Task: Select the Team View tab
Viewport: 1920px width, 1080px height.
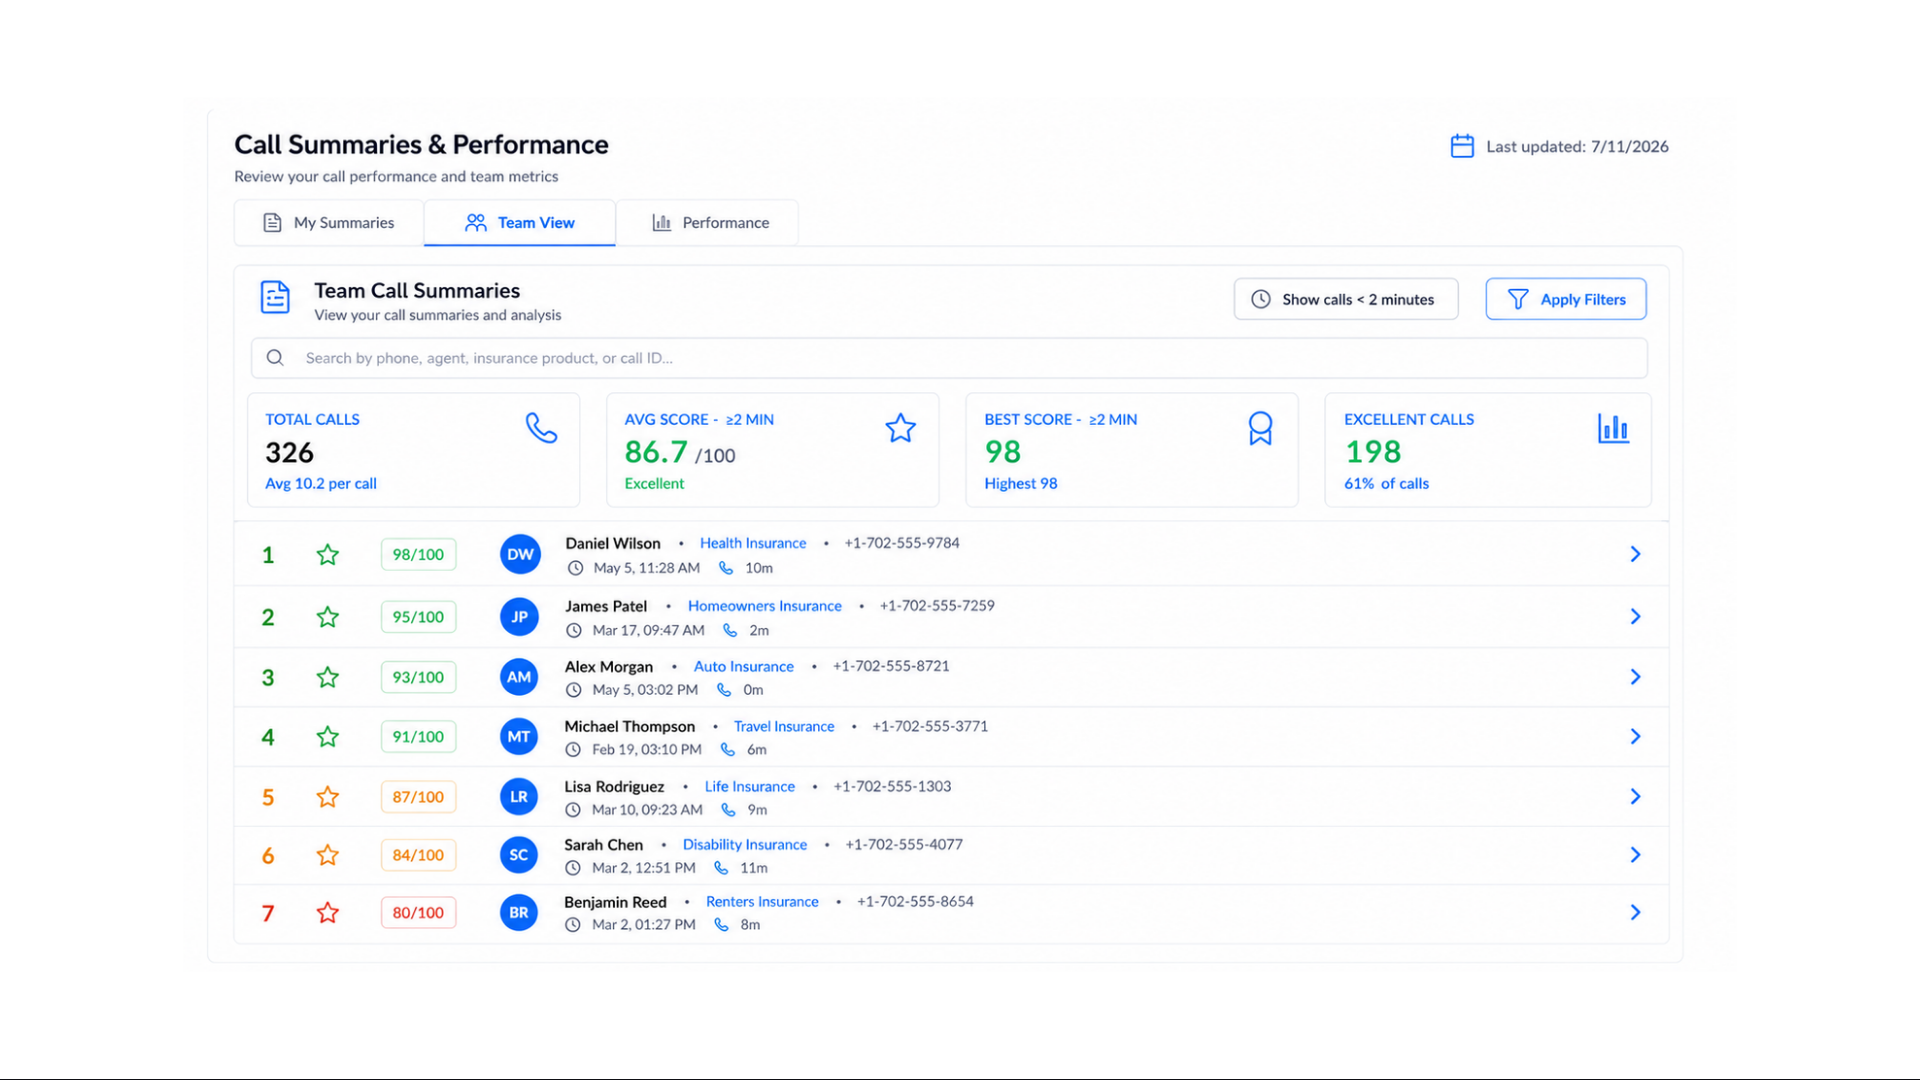Action: click(x=520, y=223)
